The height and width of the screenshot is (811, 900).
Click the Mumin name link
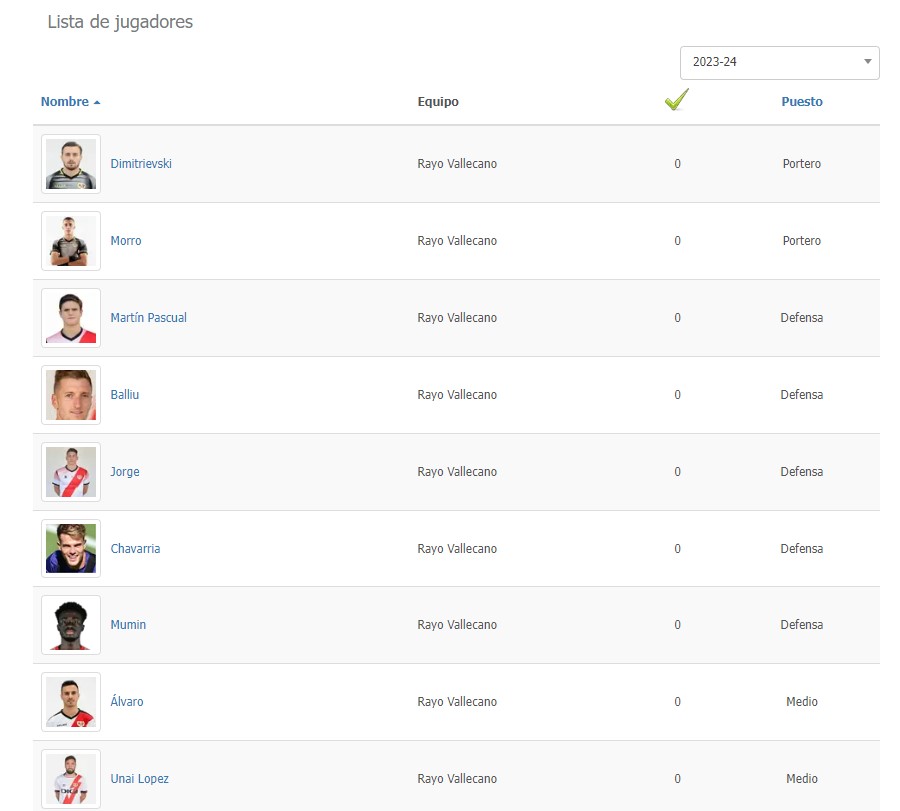point(128,625)
